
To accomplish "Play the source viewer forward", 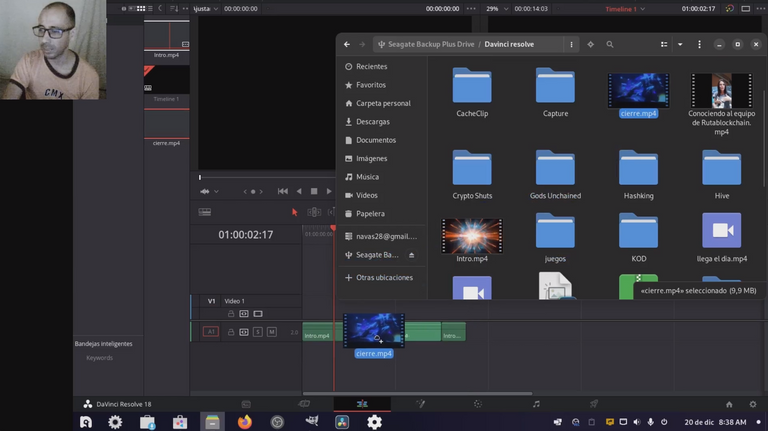I will coord(329,192).
